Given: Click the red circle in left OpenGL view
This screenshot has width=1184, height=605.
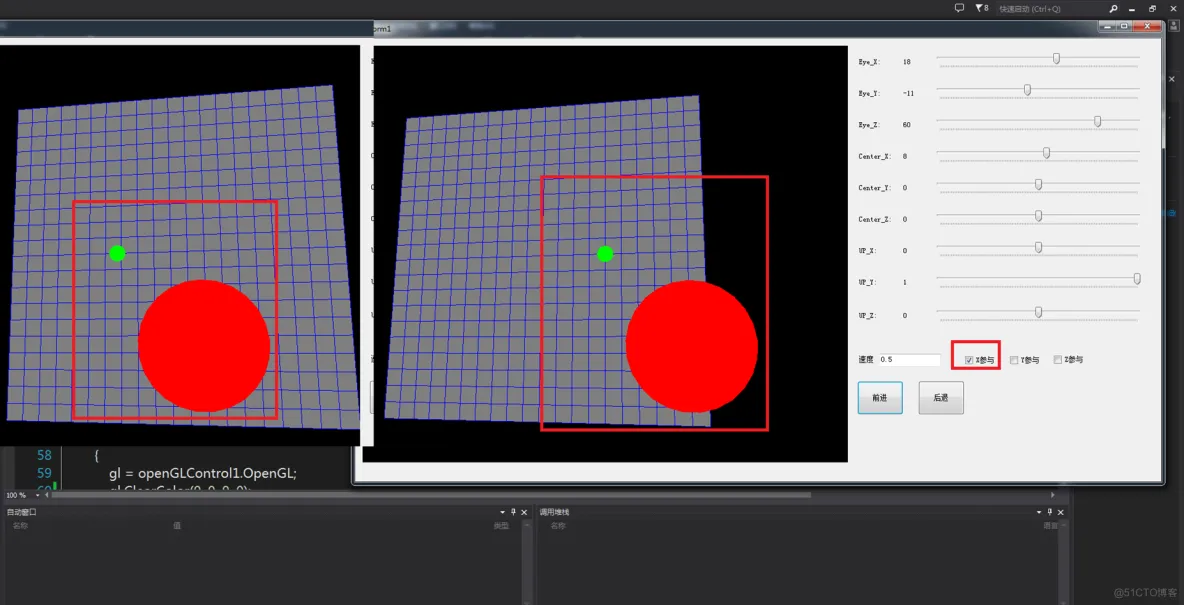Looking at the screenshot, I should click(204, 345).
